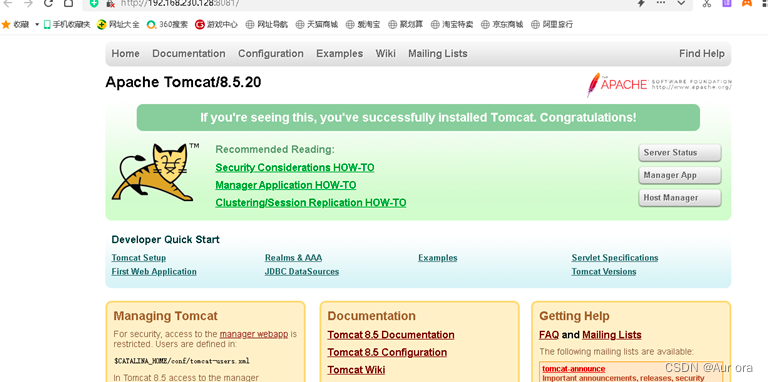This screenshot has width=768, height=382.
Task: Open the Tomcat 8.5 Configuration link
Action: point(387,353)
